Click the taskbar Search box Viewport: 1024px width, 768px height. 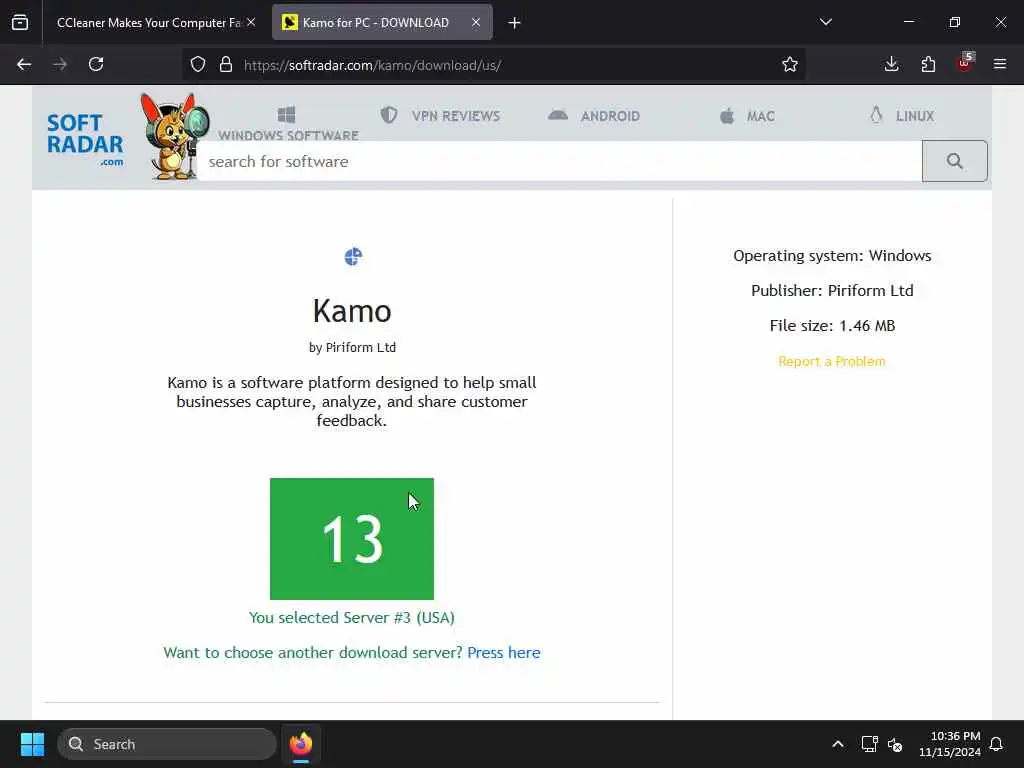coord(167,744)
